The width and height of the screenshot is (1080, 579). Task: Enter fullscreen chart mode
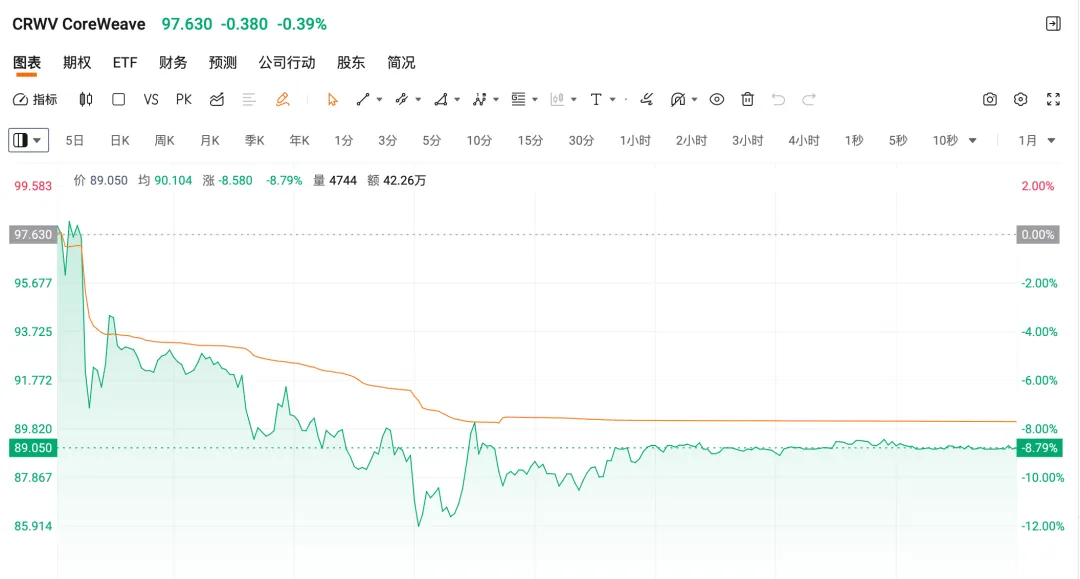point(1053,100)
